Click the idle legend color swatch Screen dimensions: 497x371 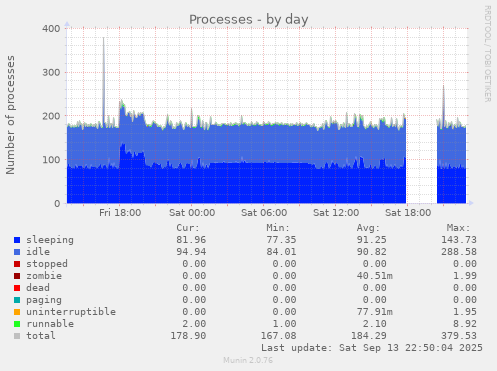coord(17,252)
